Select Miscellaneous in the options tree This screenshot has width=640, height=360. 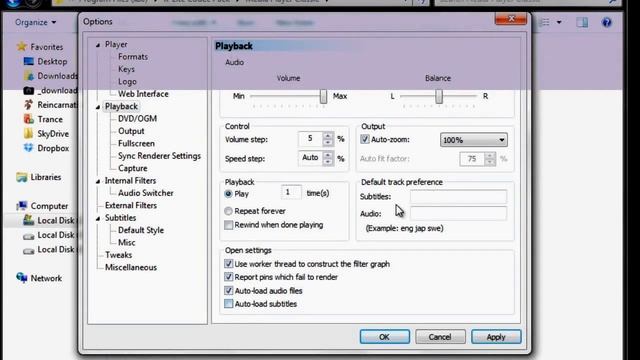pos(131,267)
